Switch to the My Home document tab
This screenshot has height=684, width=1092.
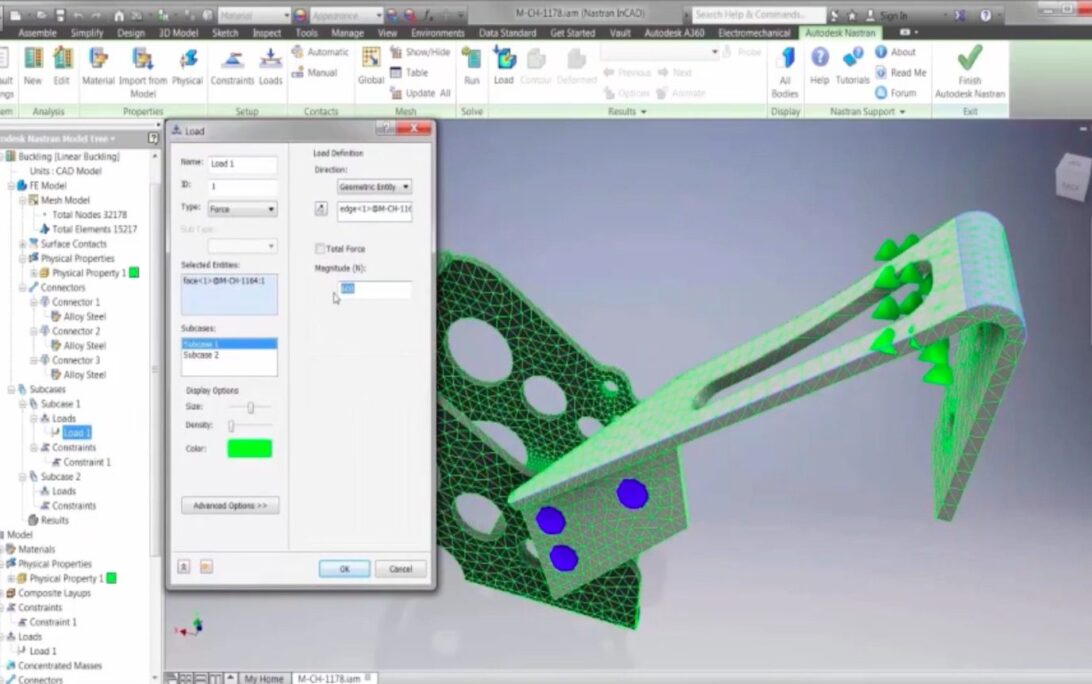[263, 678]
